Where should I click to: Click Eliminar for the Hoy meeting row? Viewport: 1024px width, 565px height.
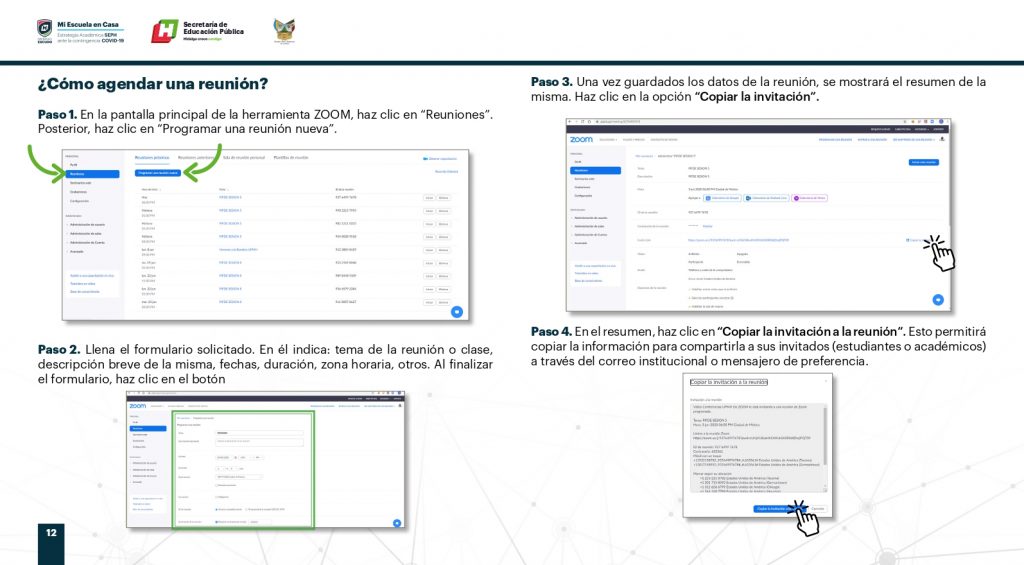point(443,198)
